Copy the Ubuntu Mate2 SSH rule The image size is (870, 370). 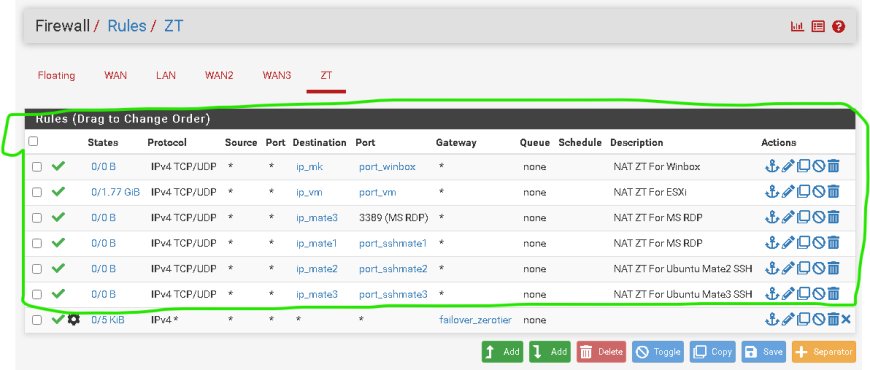tap(803, 268)
